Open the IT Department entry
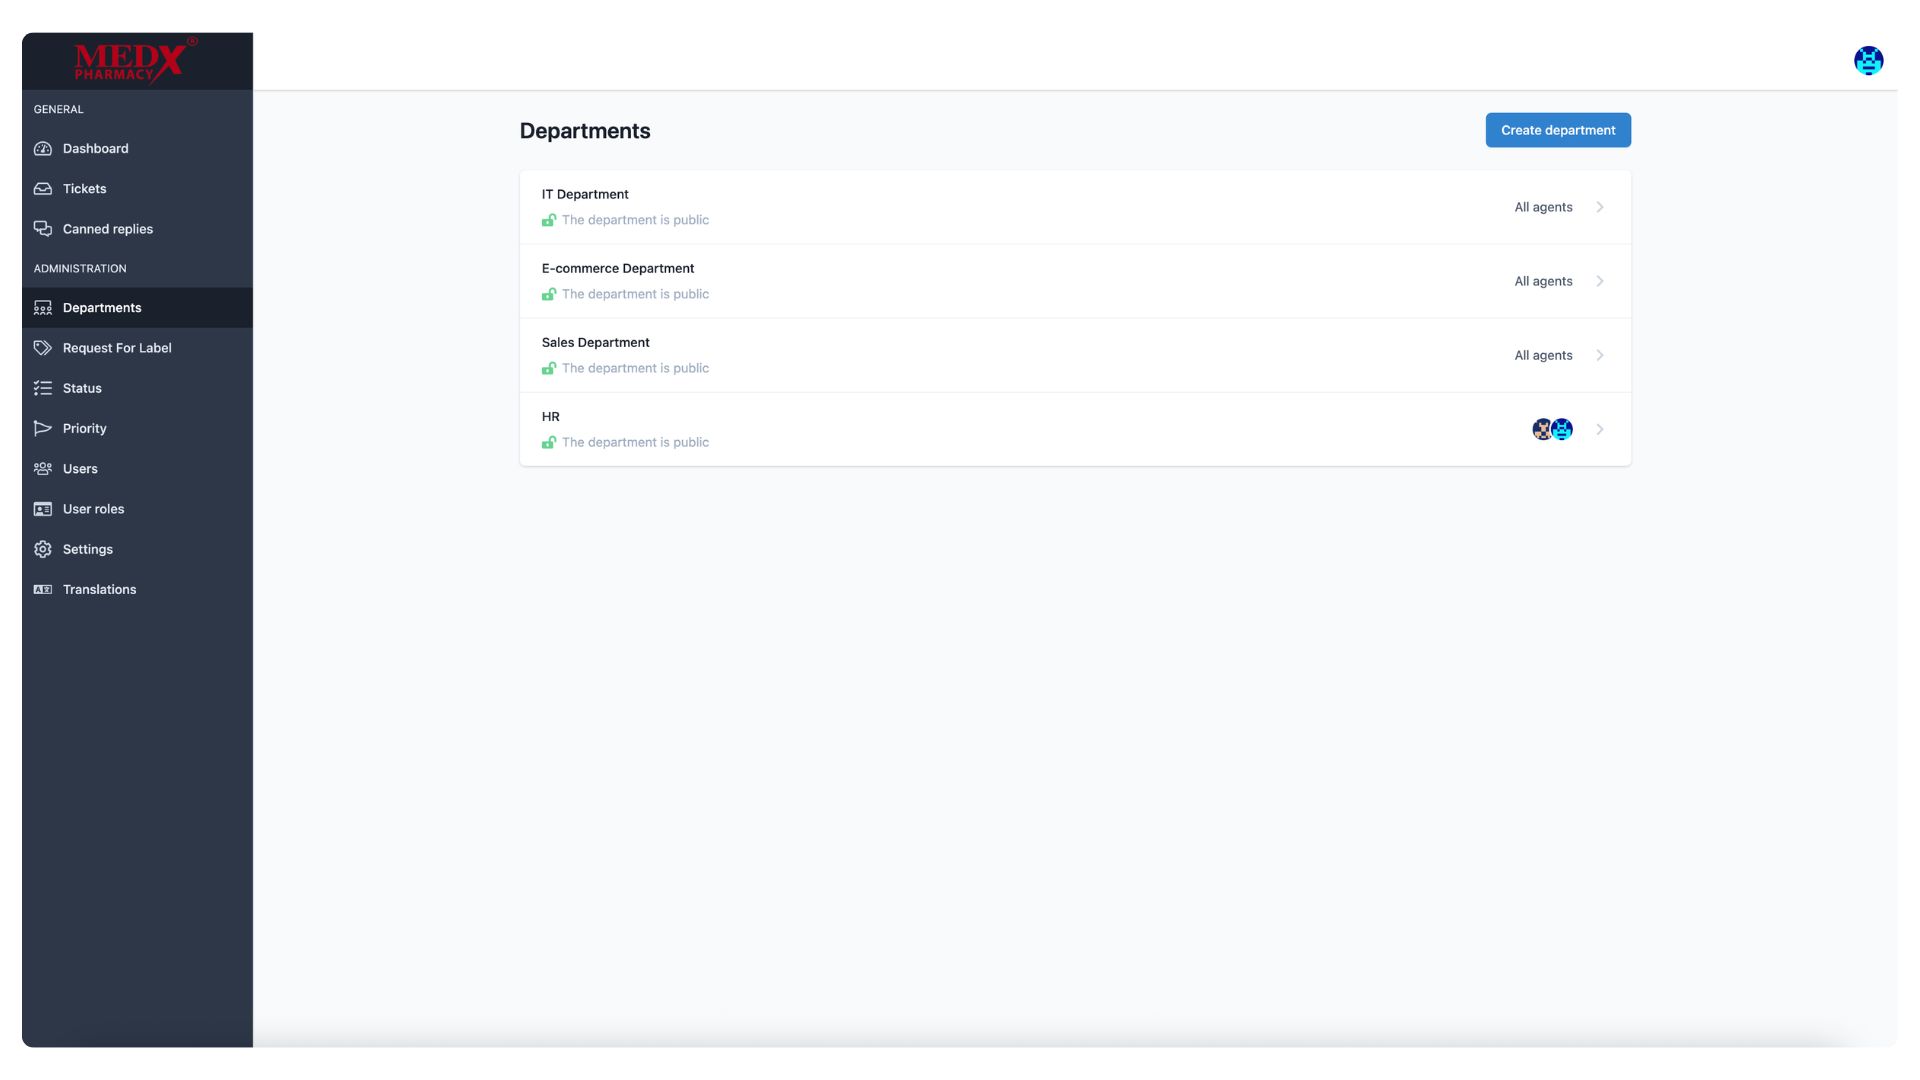This screenshot has width=1920, height=1080. [x=1075, y=207]
